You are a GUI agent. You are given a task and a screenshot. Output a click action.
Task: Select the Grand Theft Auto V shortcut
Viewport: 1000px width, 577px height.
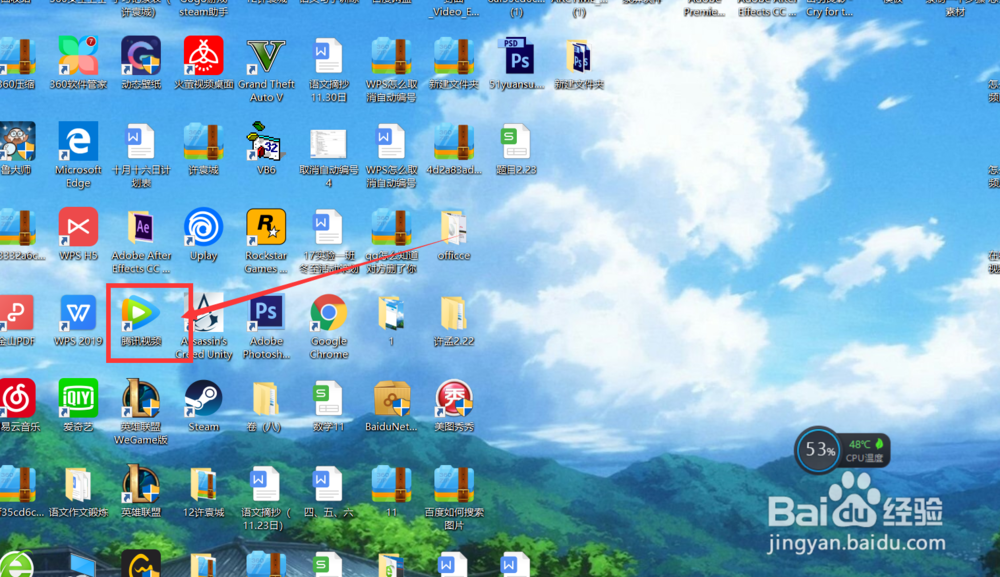point(266,55)
